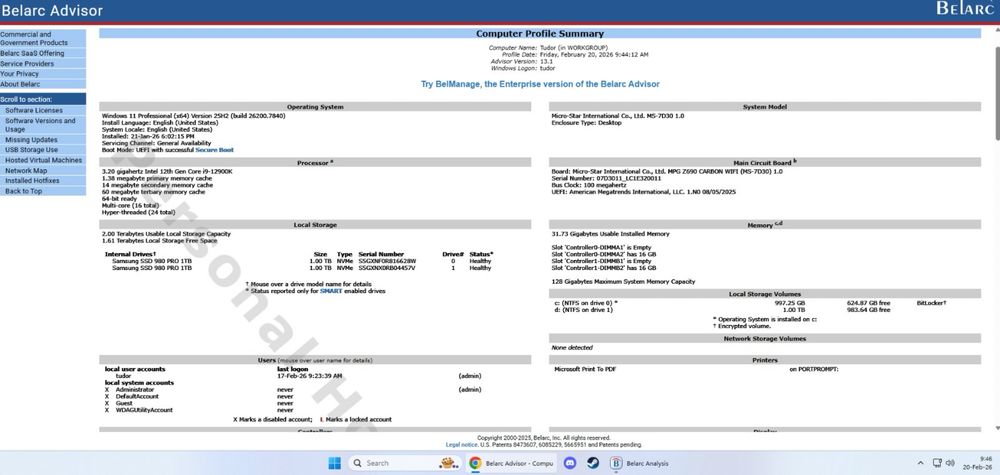Click the Operating System section header
1000x475 pixels.
coord(315,107)
